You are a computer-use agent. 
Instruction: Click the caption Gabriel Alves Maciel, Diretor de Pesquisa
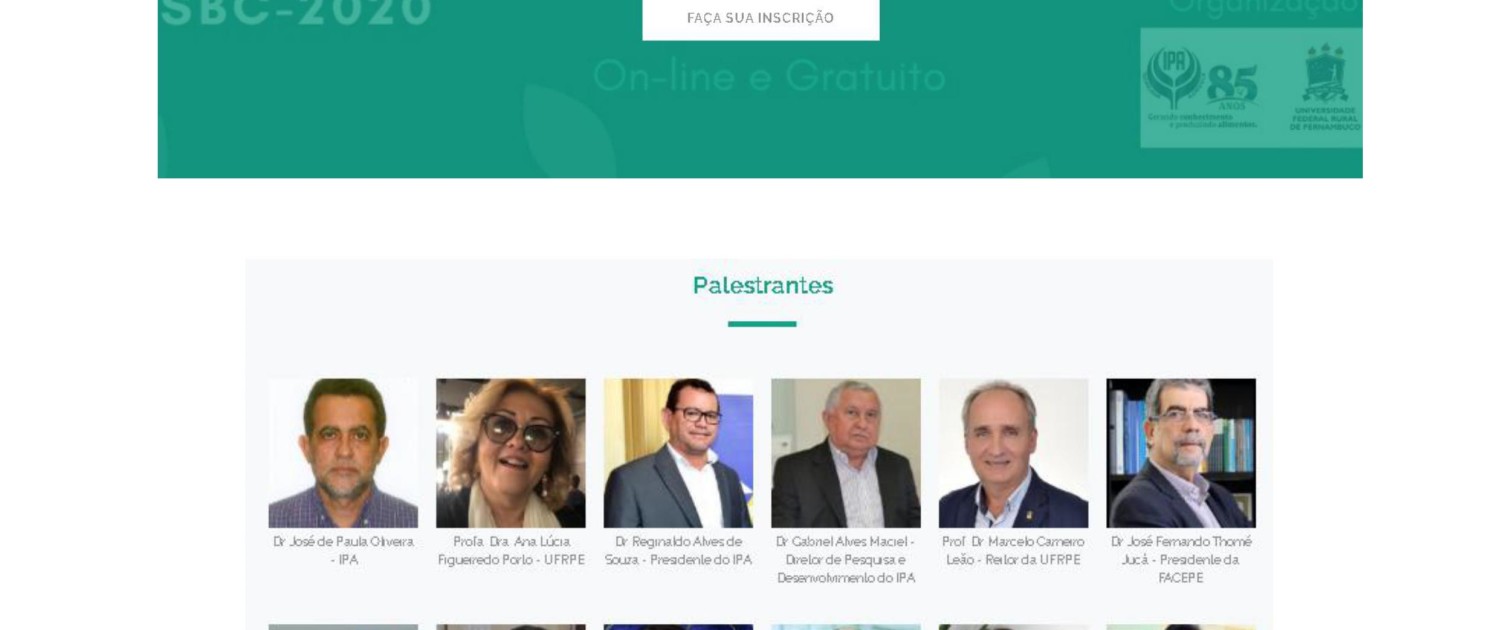coord(846,560)
